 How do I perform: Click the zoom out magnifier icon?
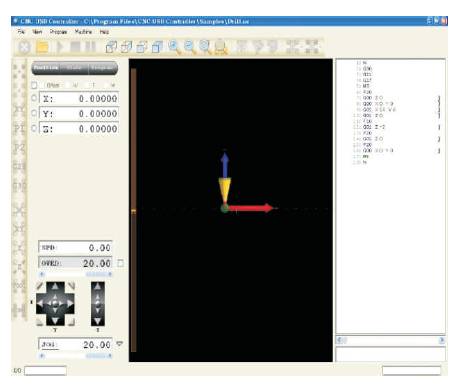coord(190,47)
